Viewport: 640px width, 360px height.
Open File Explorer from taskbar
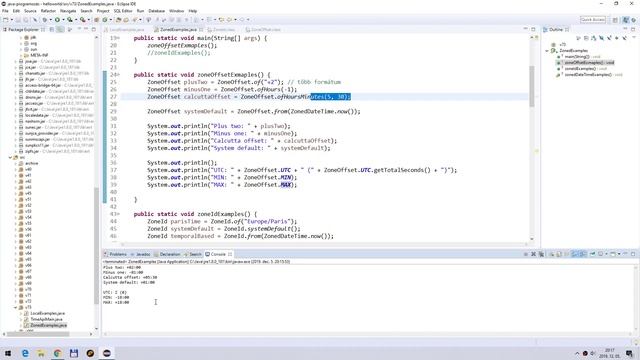pos(41,353)
